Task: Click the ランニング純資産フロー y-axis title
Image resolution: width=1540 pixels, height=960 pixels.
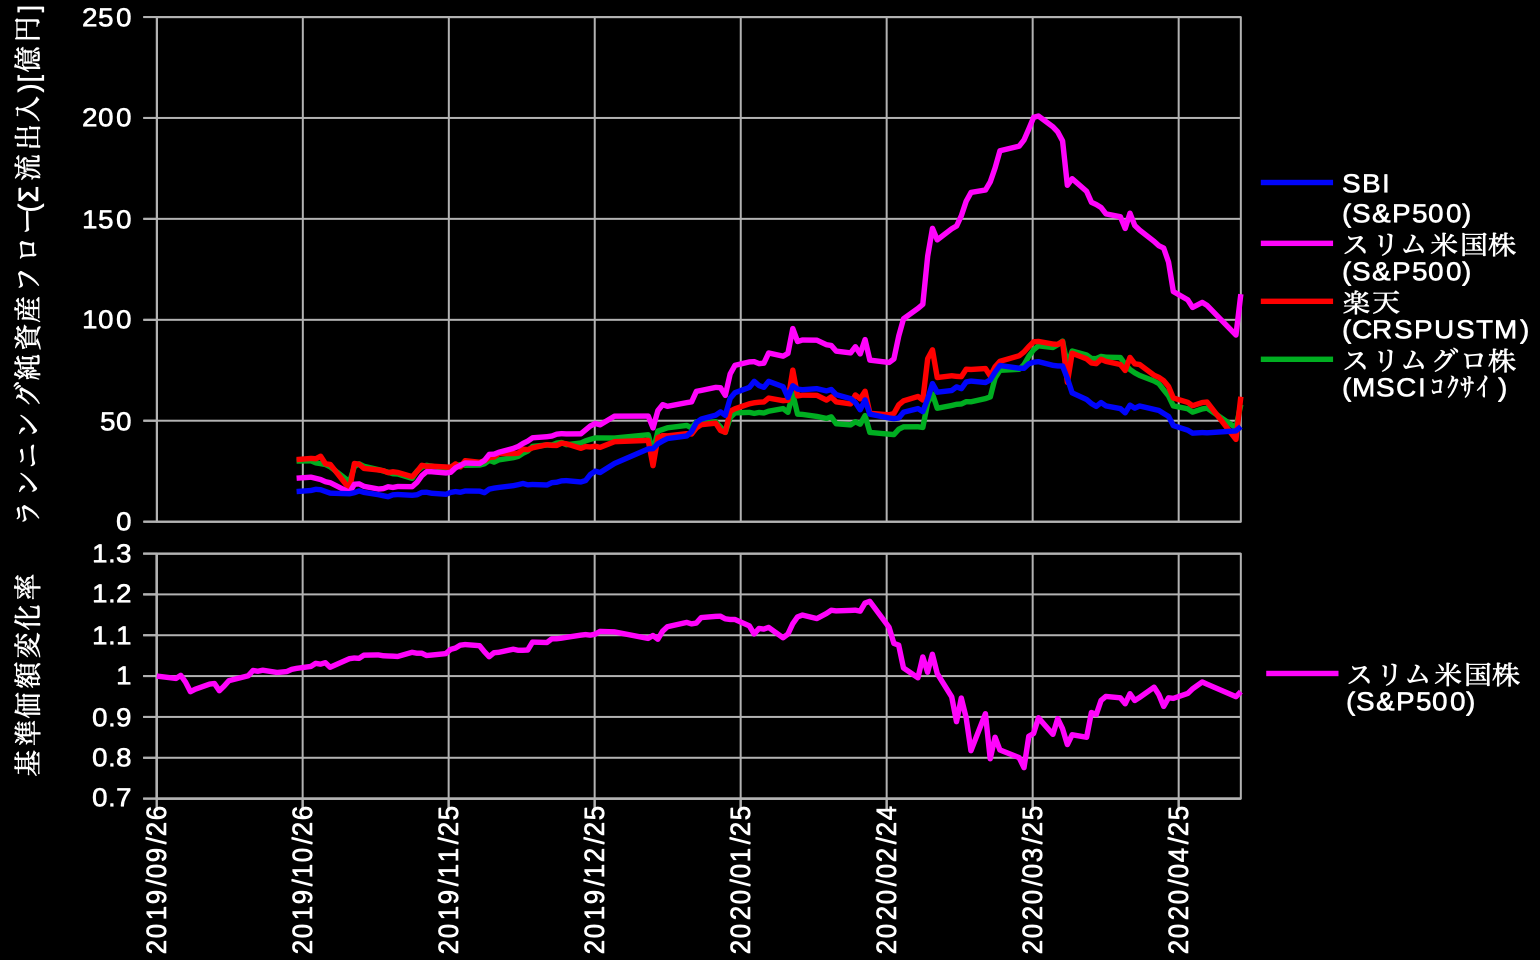Action: click(x=28, y=264)
